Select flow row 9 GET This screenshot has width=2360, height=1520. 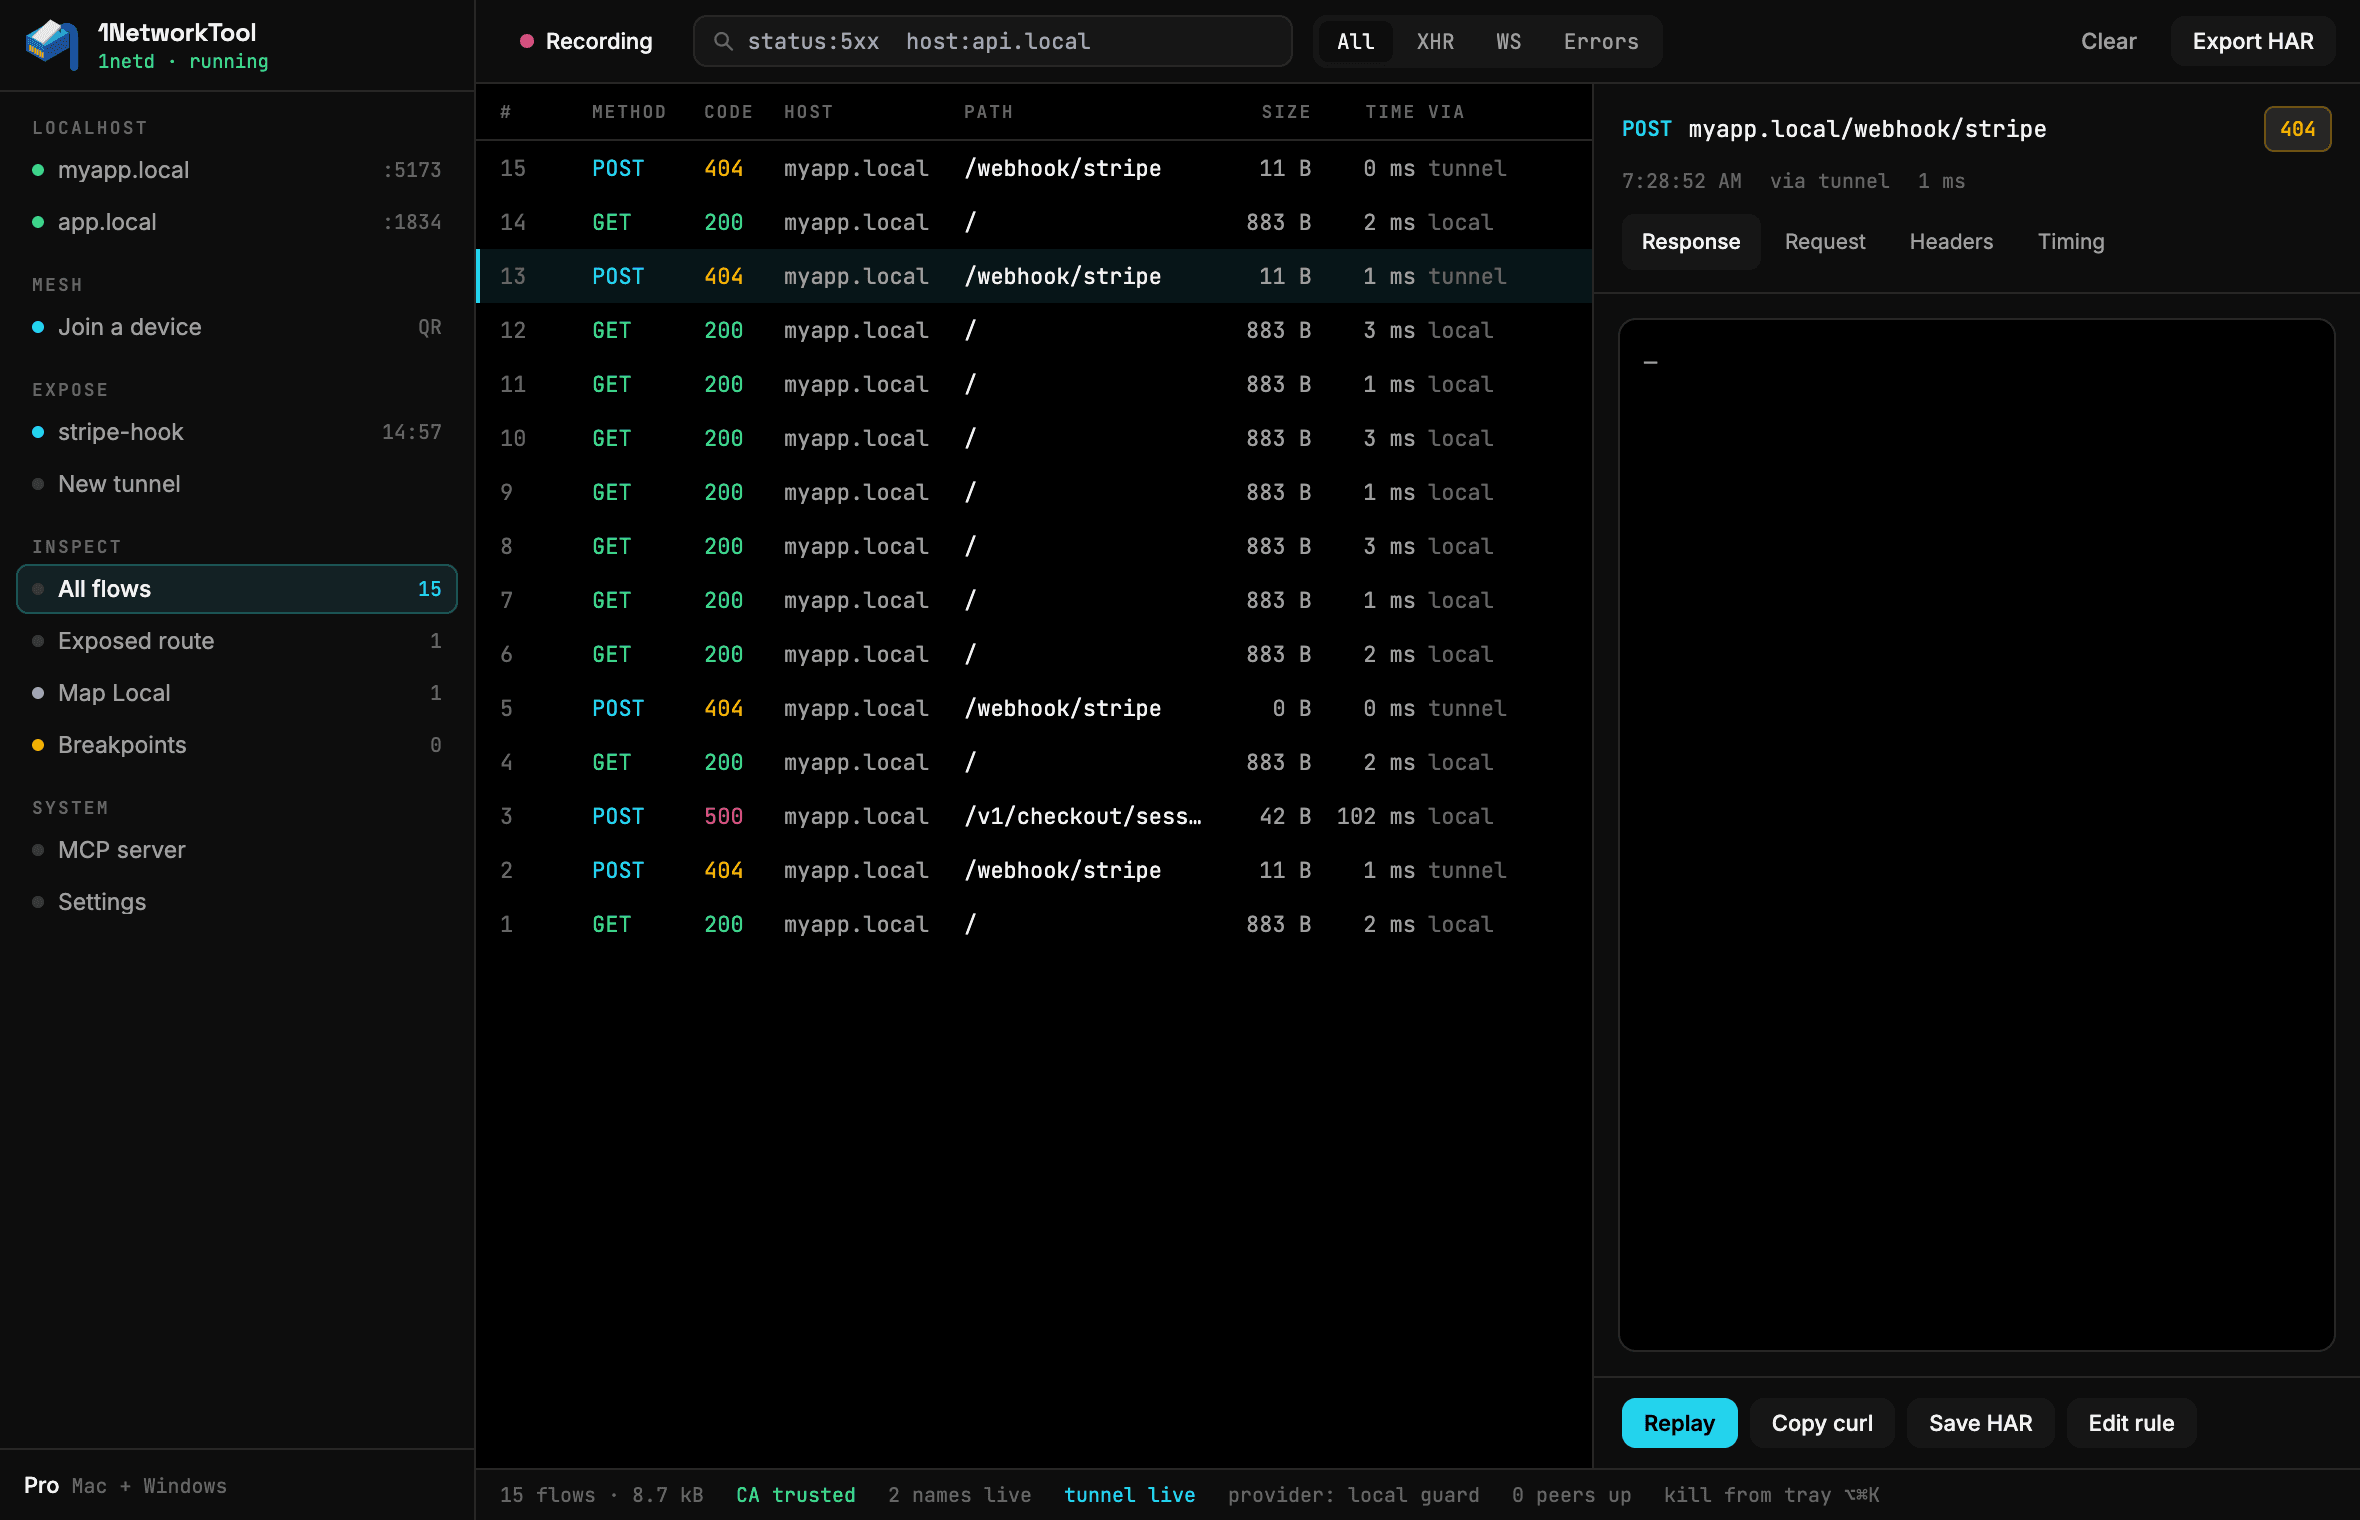click(1034, 492)
